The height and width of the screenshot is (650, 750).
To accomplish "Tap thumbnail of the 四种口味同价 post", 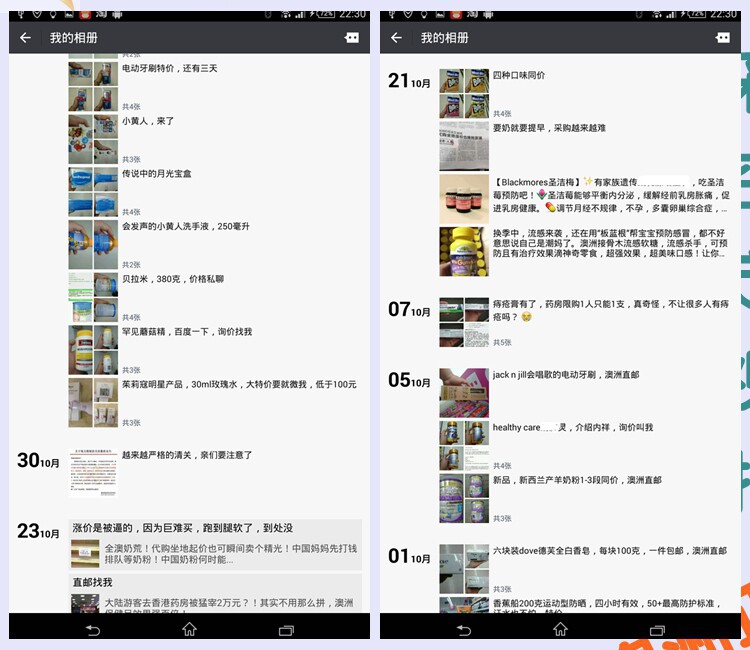I will (464, 93).
